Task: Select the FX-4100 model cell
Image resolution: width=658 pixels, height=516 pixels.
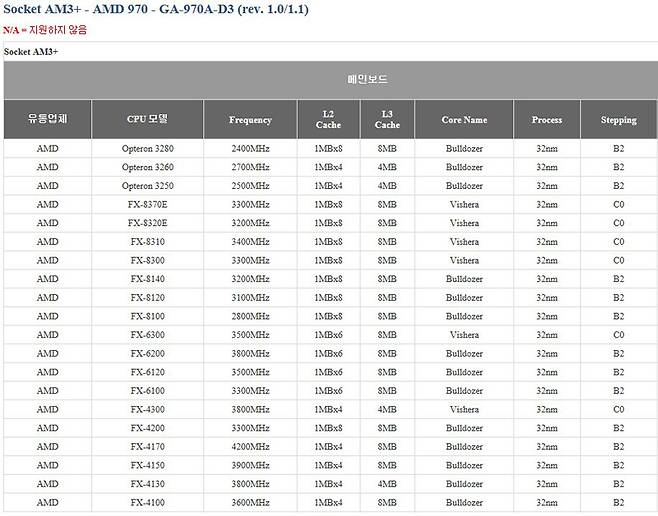Action: [x=148, y=502]
